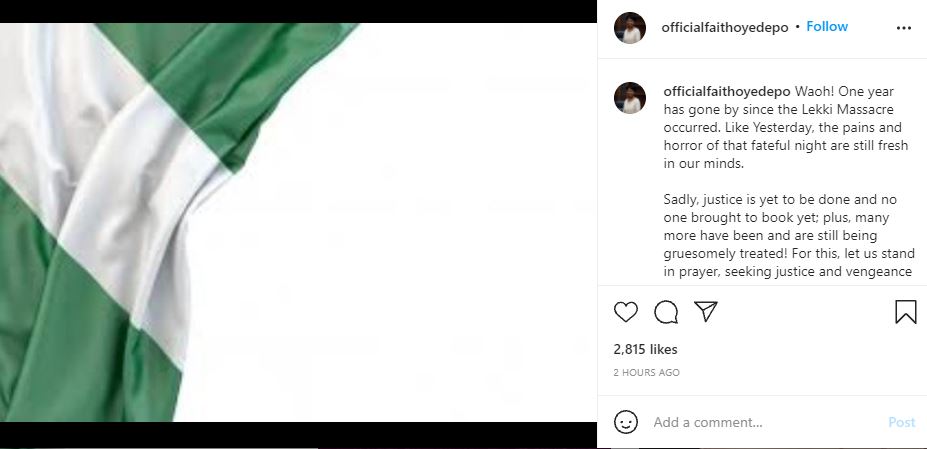Open officialfaithoyedepo profile from the header username
927x449 pixels.
pos(724,27)
